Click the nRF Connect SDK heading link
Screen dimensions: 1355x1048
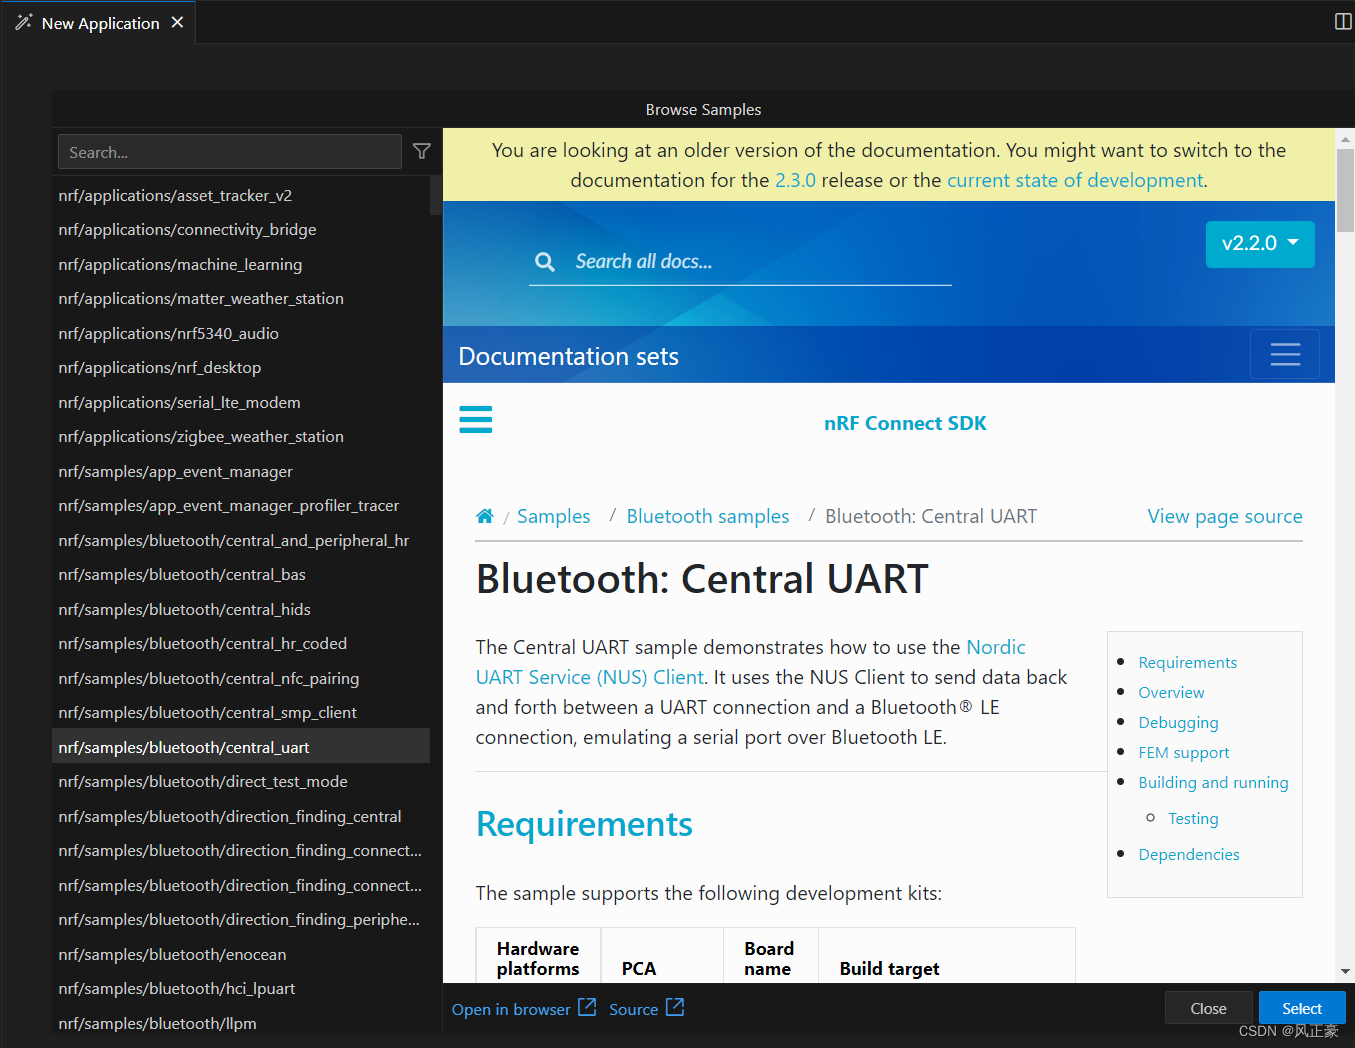coord(905,423)
